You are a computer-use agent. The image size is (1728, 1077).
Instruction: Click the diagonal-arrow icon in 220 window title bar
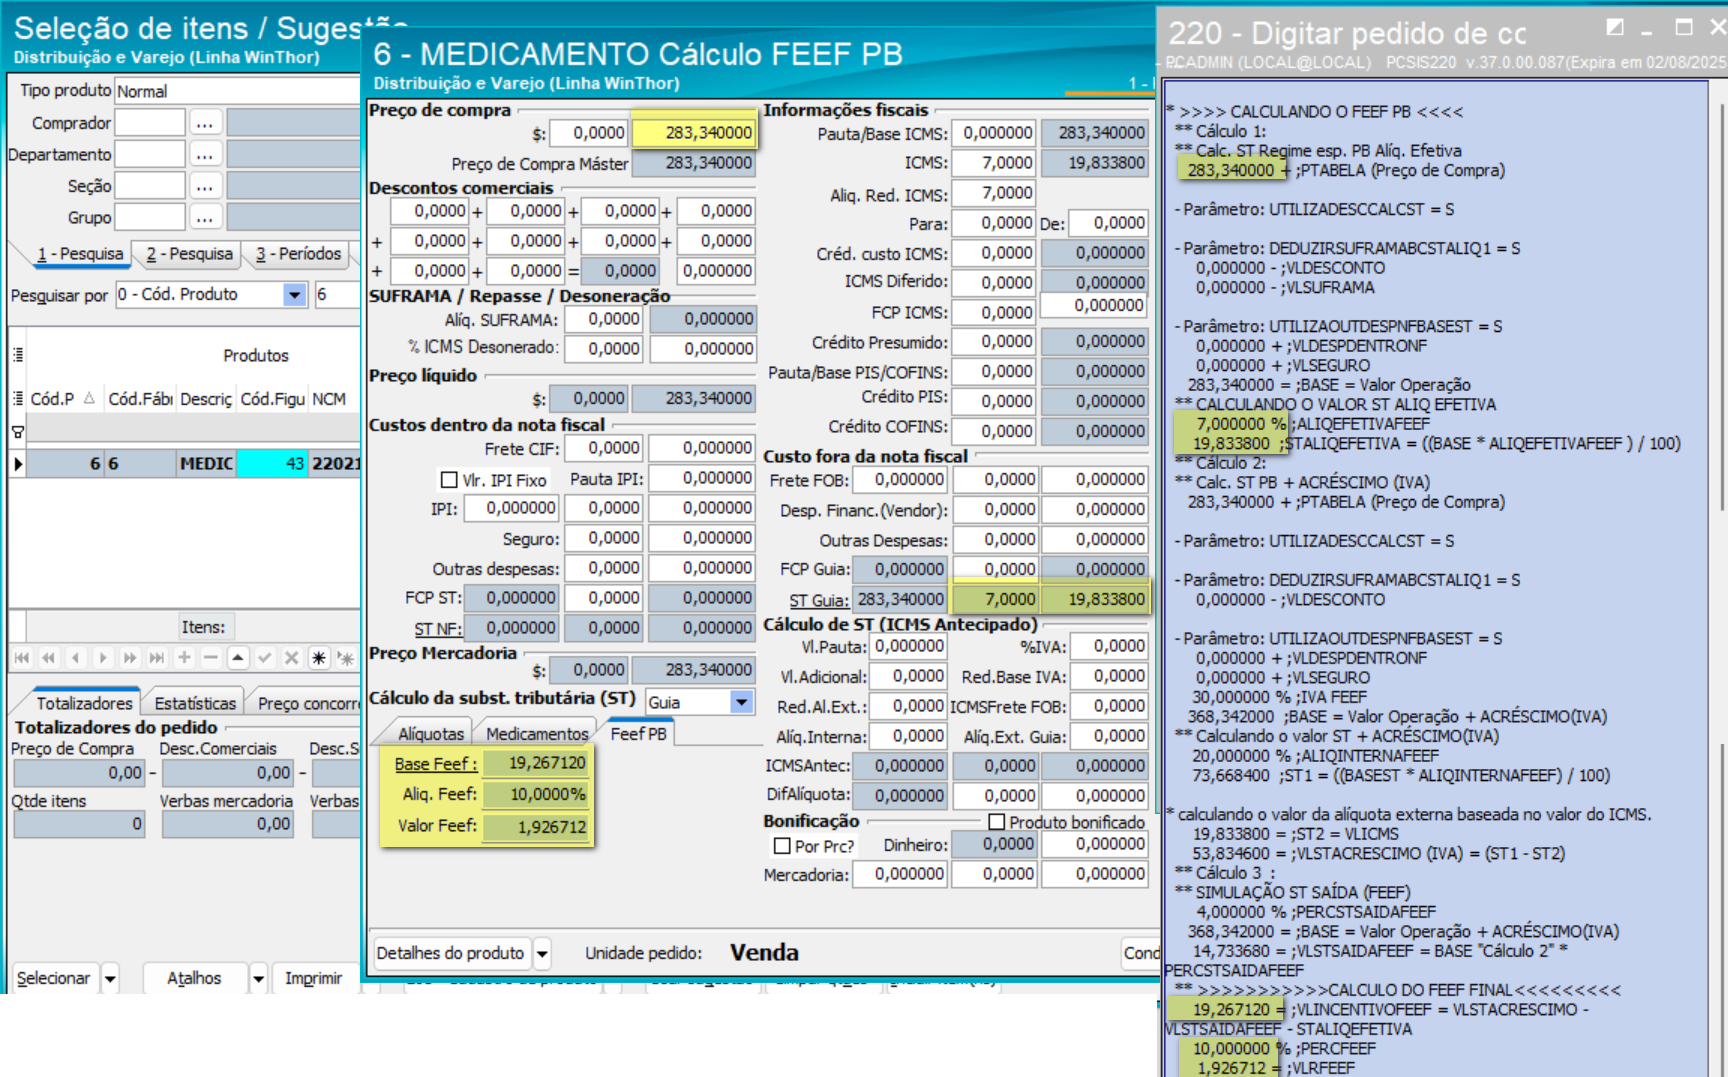(x=1614, y=27)
